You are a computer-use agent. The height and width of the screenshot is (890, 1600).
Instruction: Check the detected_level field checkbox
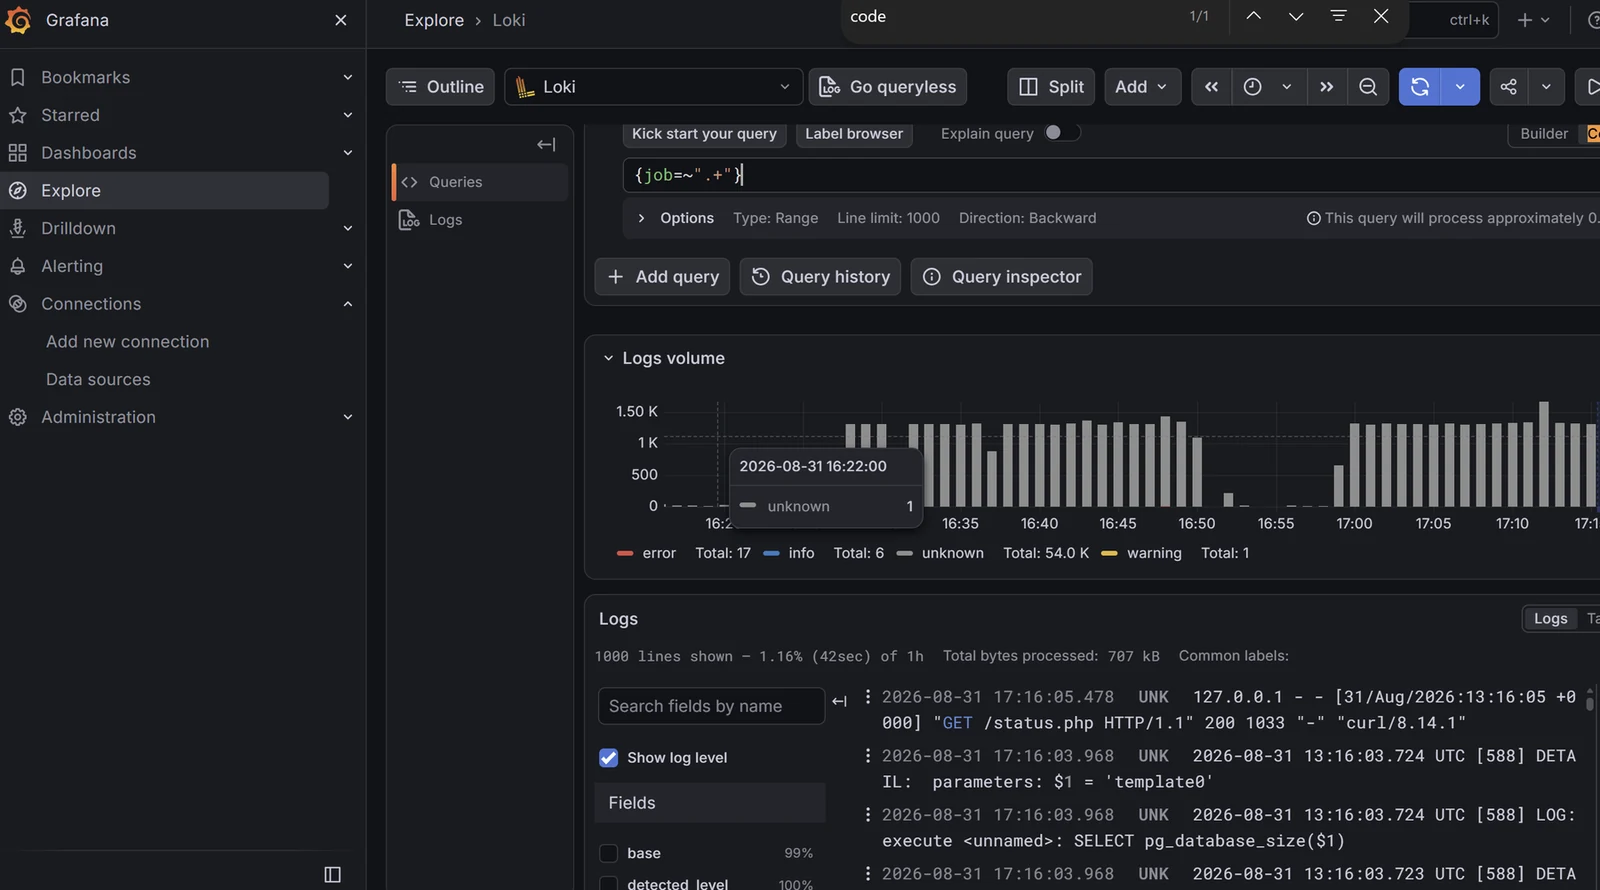click(608, 884)
